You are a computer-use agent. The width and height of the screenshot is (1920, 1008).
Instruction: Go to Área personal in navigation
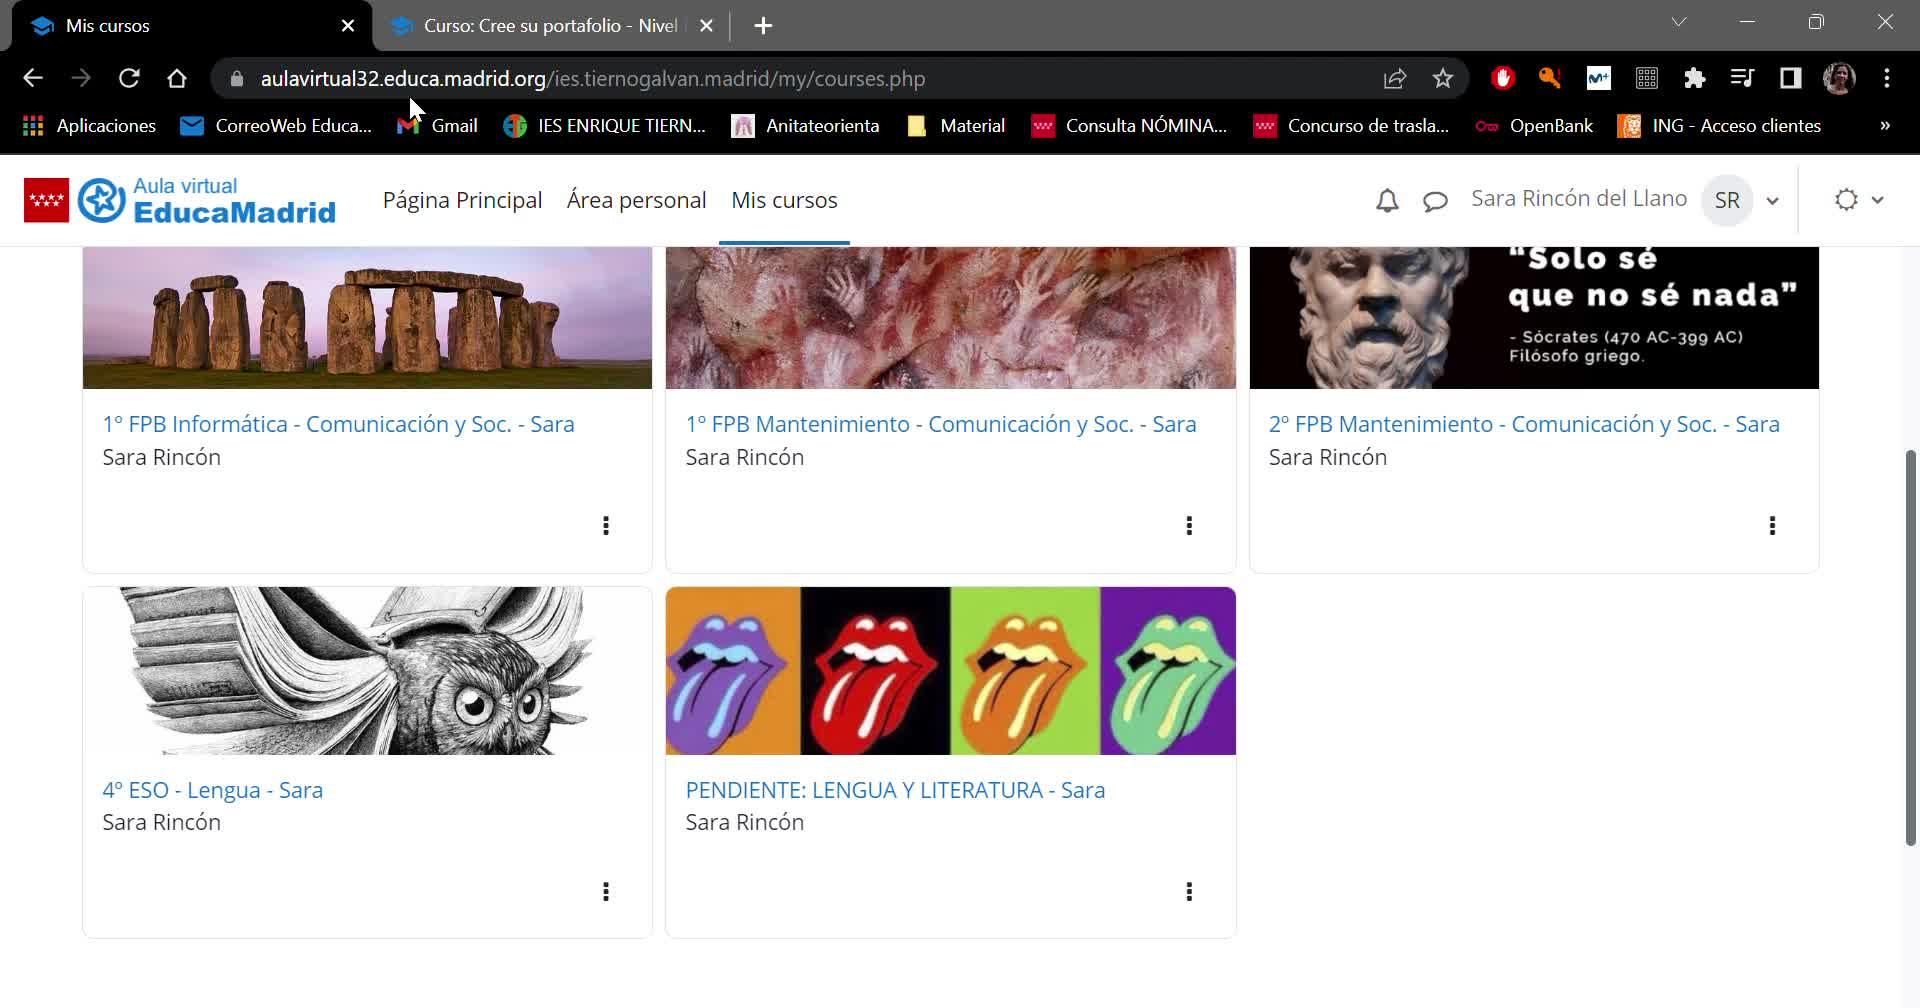tap(636, 200)
